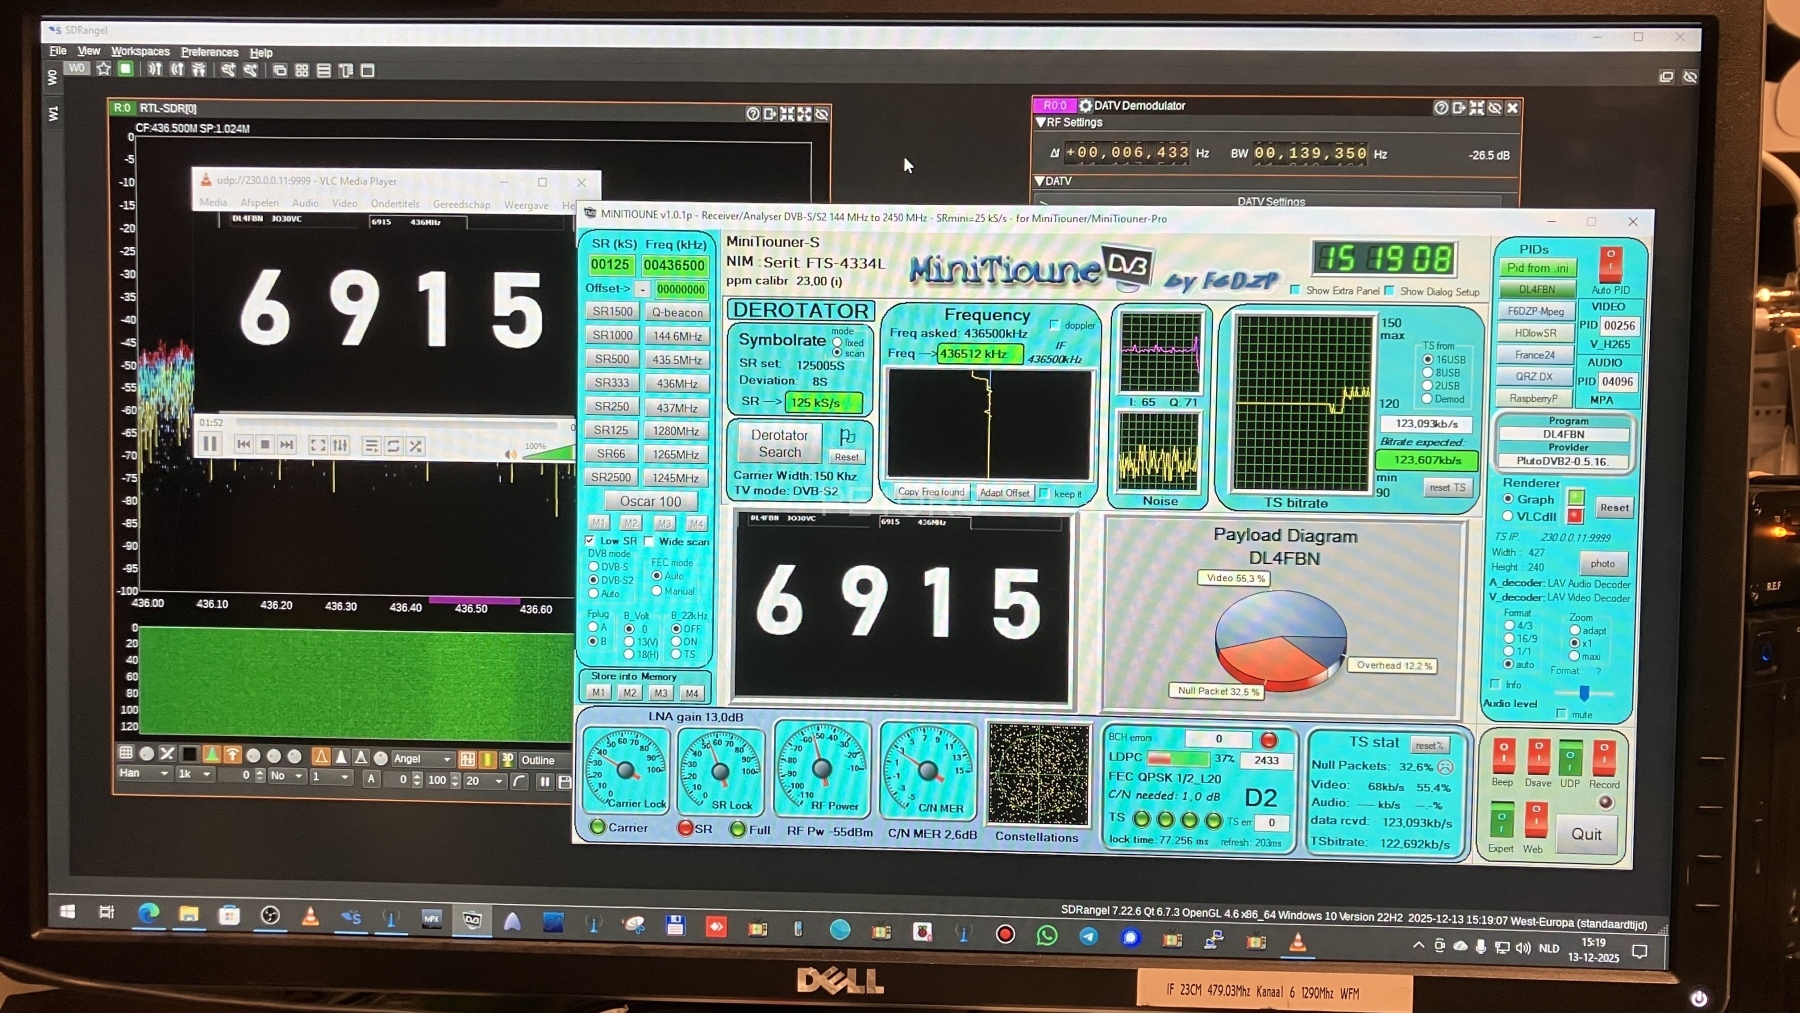Viewport: 1800px width, 1013px height.
Task: Check the audio mute checkbox
Action: coord(1561,714)
